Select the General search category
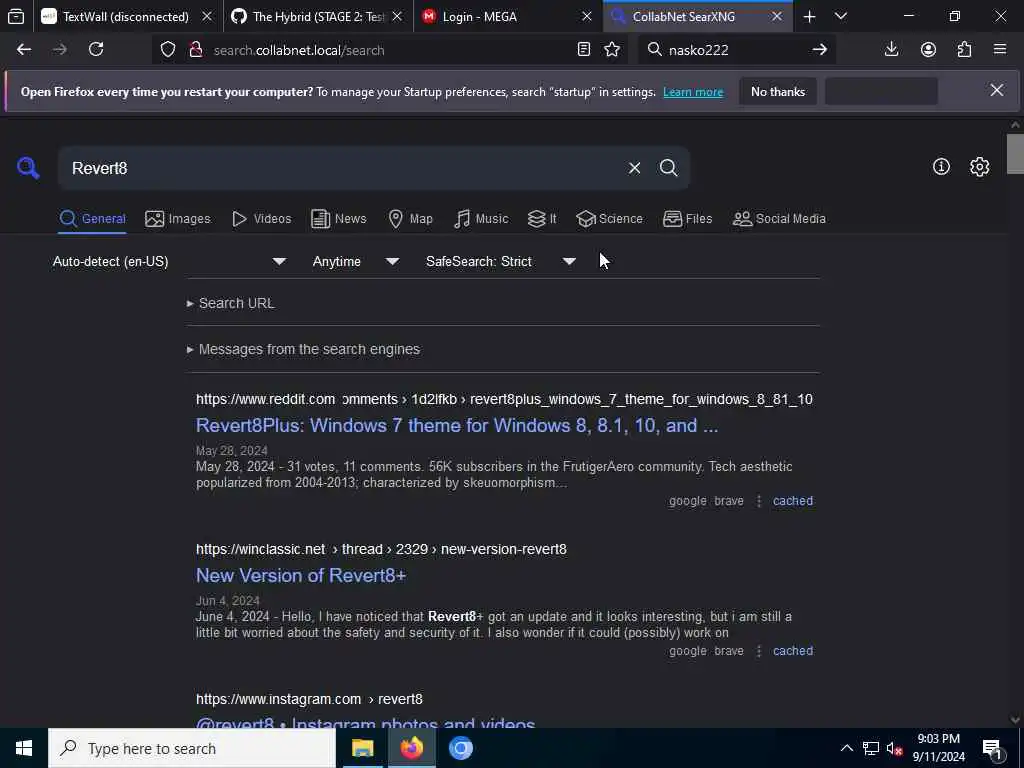This screenshot has width=1024, height=768. [x=93, y=219]
